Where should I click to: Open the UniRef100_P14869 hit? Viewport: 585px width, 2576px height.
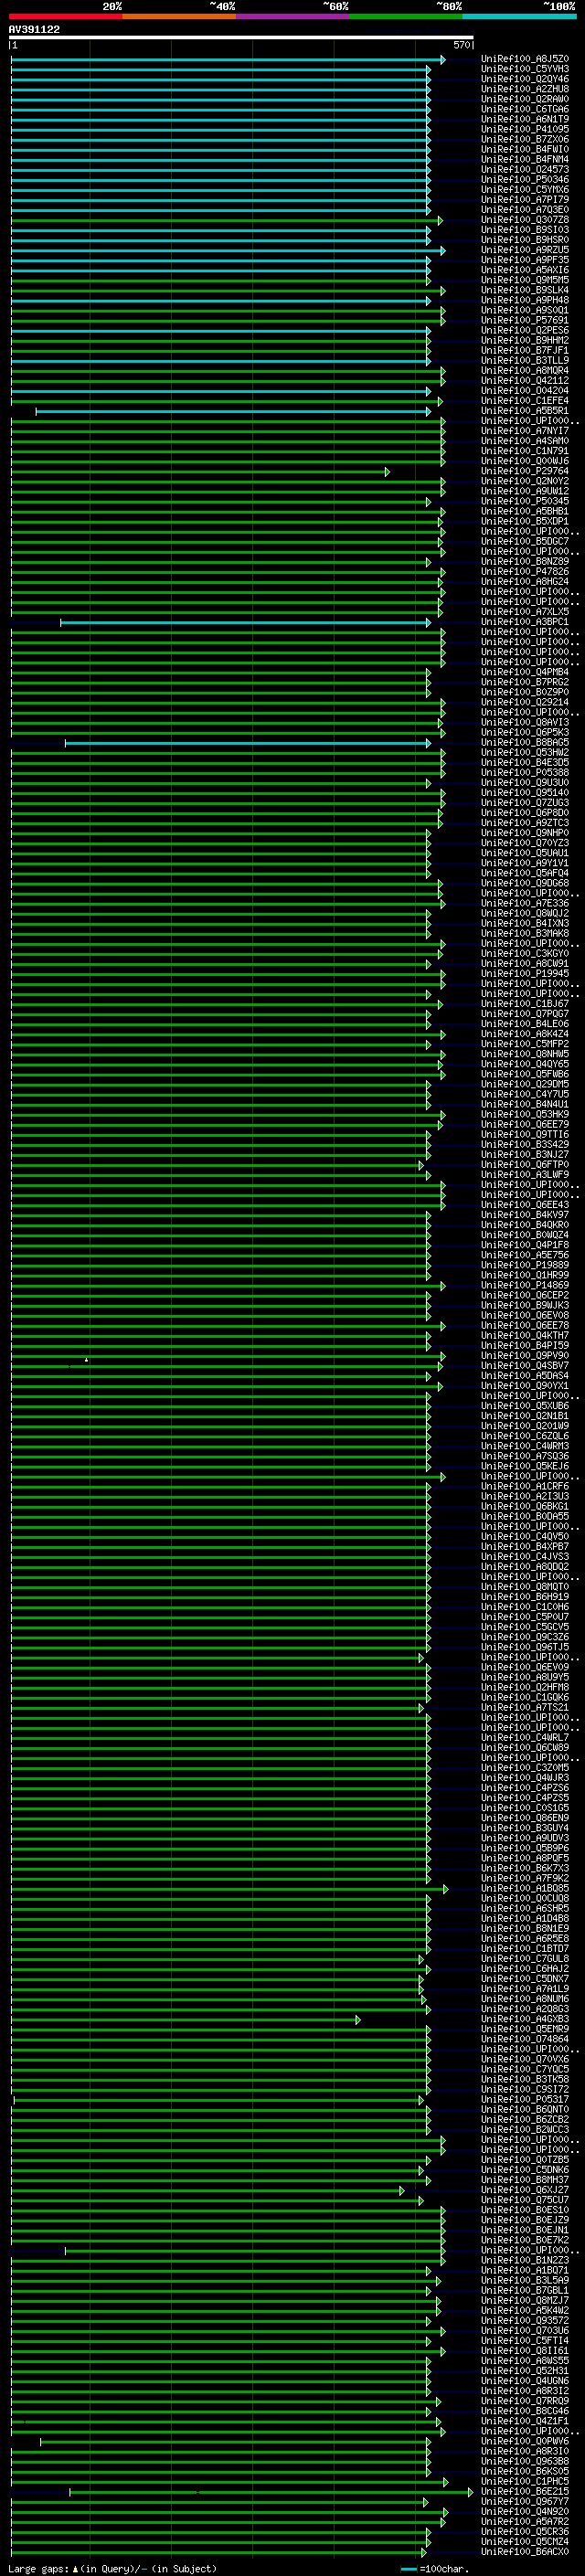coord(524,1285)
